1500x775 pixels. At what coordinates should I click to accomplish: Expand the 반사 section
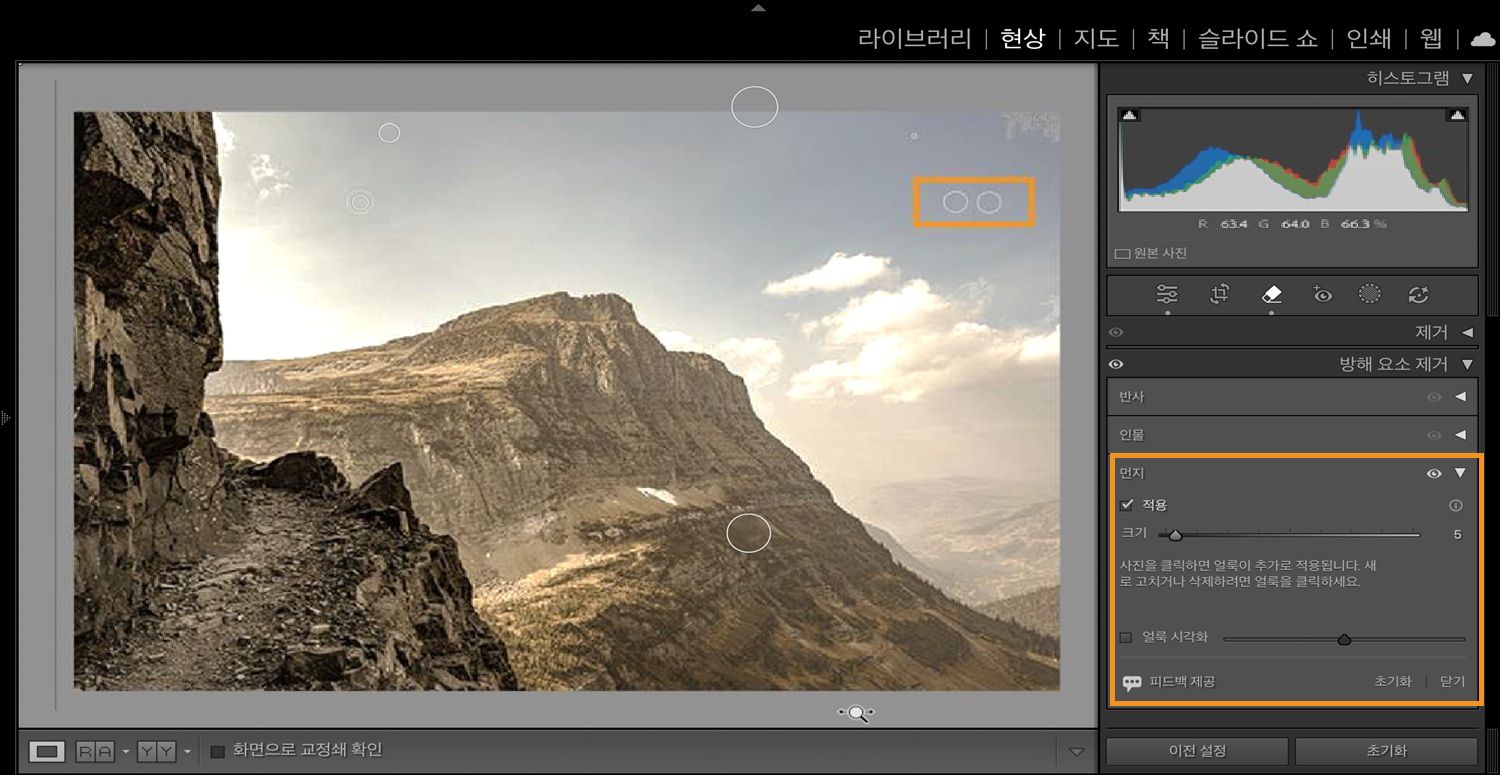coord(1461,396)
